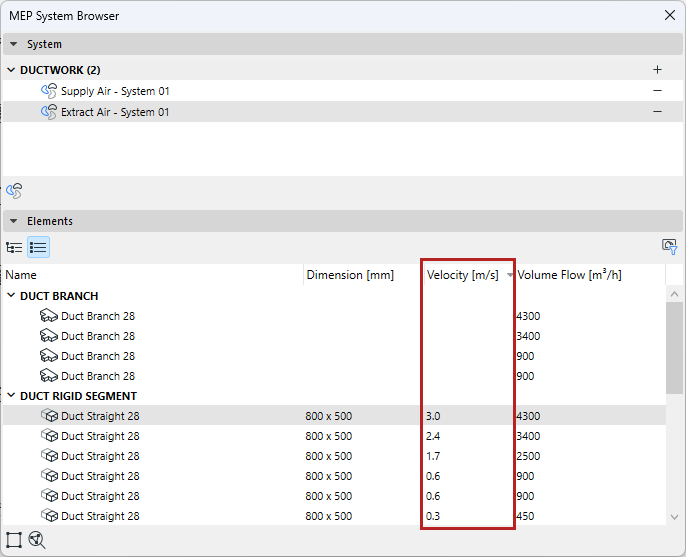
Task: Open the element filter settings icon
Action: [x=669, y=247]
